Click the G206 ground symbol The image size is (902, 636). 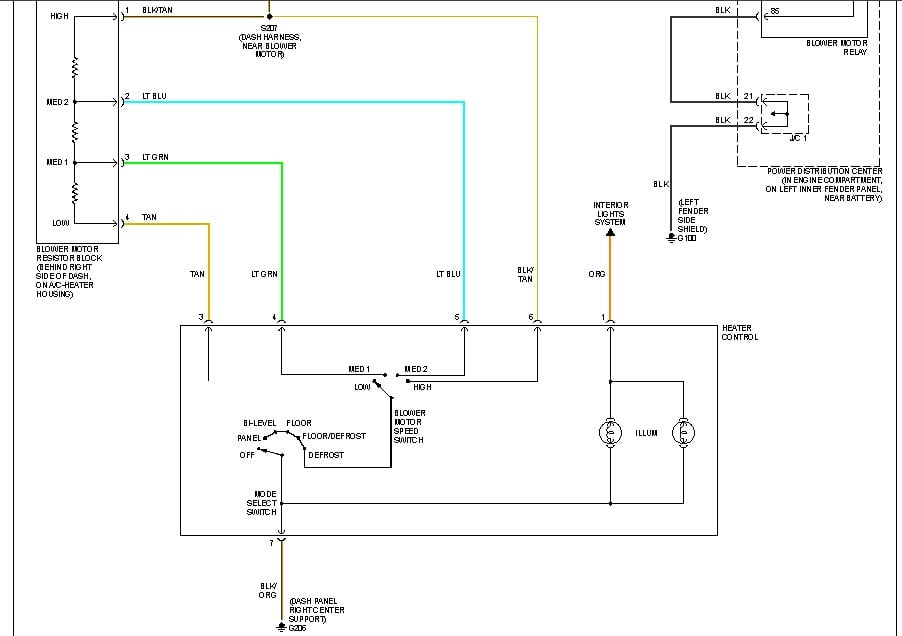[281, 627]
